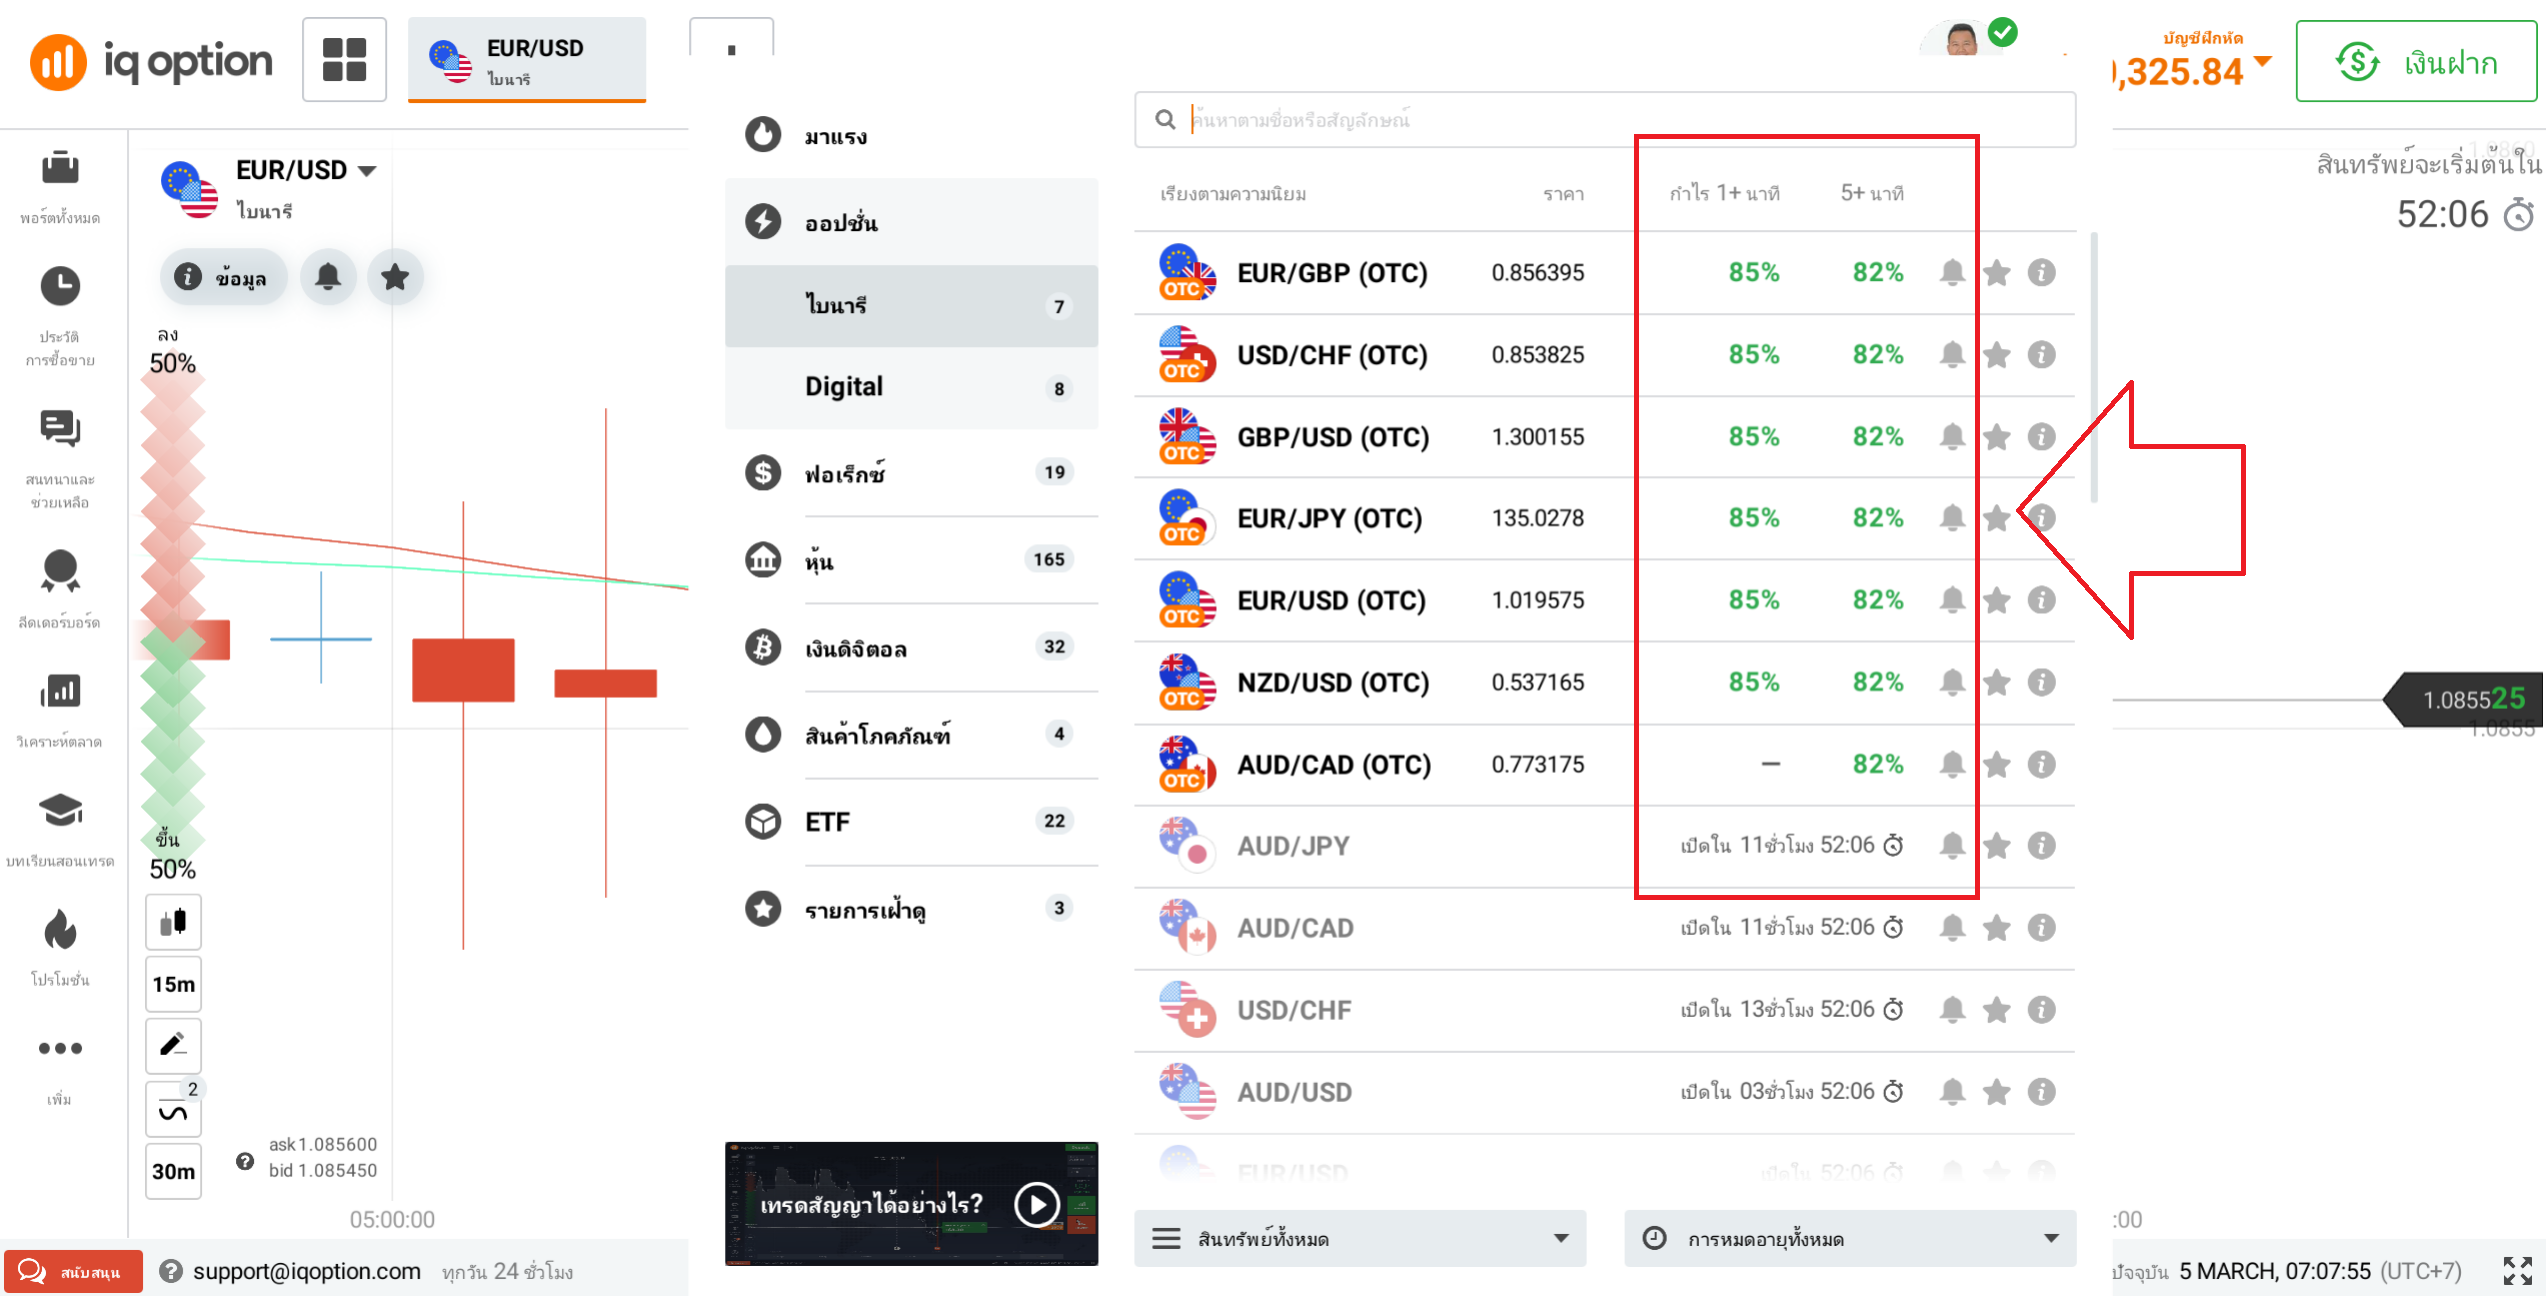Open the chart indicators button
The width and height of the screenshot is (2546, 1296).
pos(173,1109)
